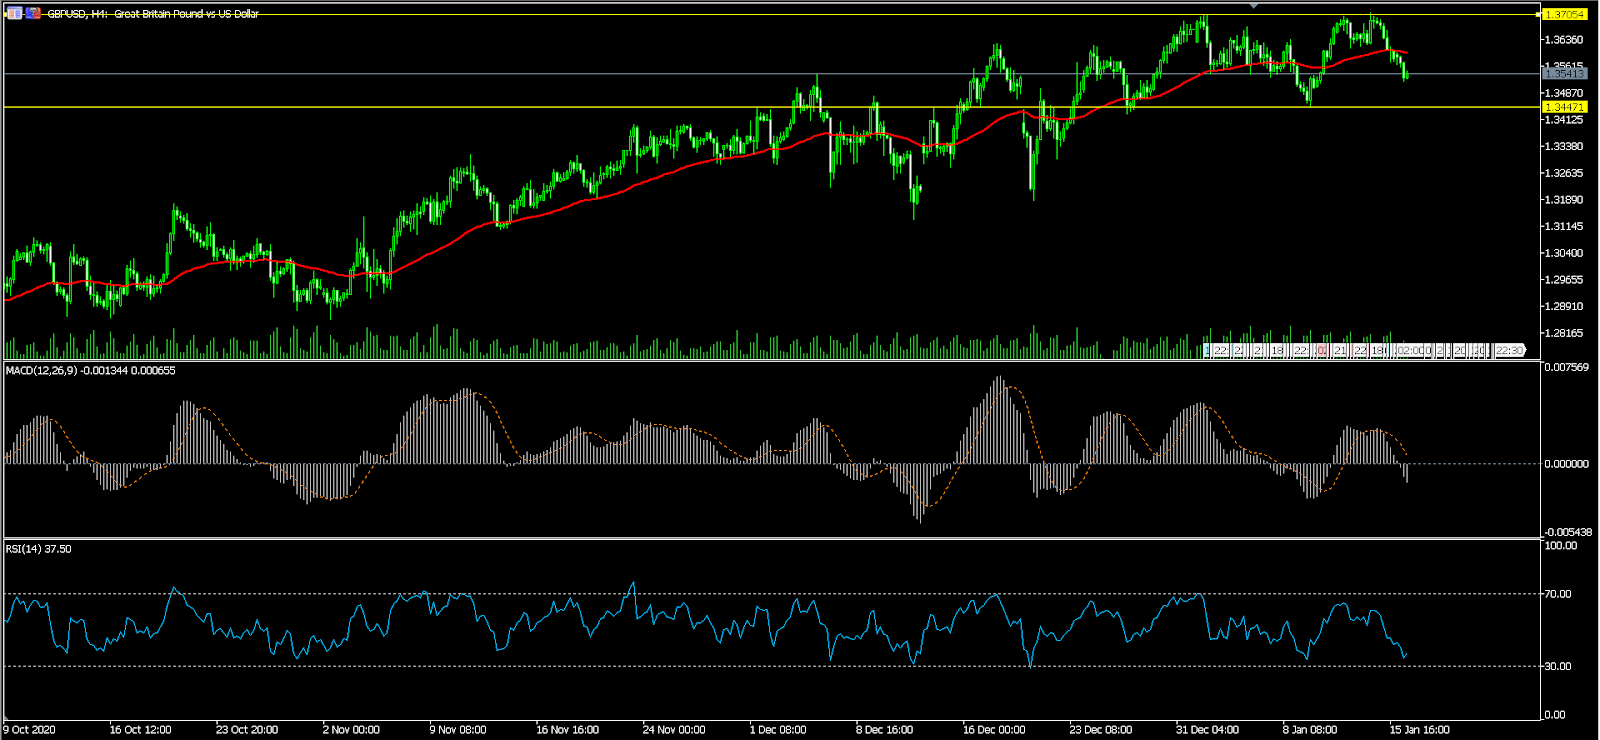Click the 16 Dec 00:00 date label
Image resolution: width=1600 pixels, height=740 pixels.
[993, 729]
